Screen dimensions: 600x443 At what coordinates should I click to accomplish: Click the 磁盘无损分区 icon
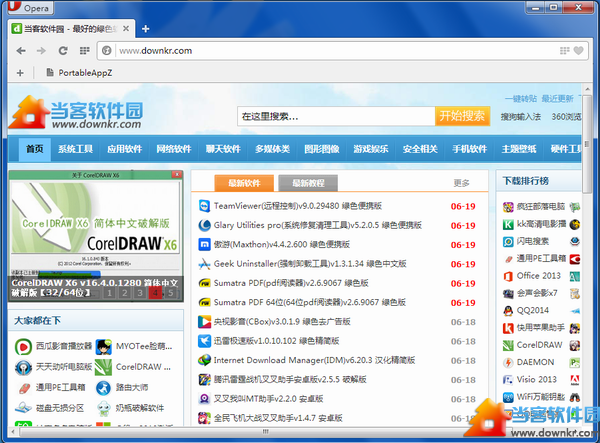tap(23, 408)
